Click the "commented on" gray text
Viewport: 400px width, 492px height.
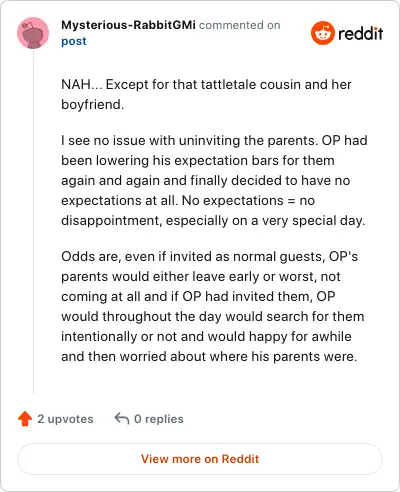pyautogui.click(x=240, y=25)
